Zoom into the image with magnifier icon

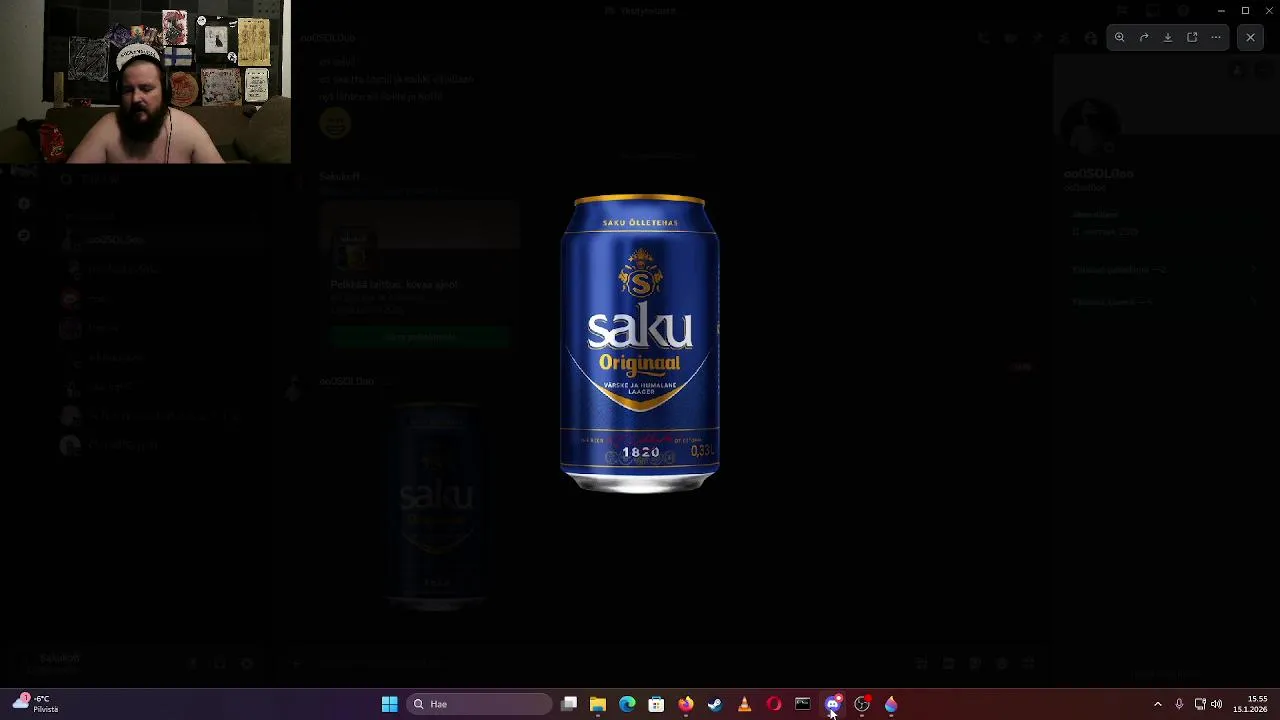click(x=1120, y=37)
